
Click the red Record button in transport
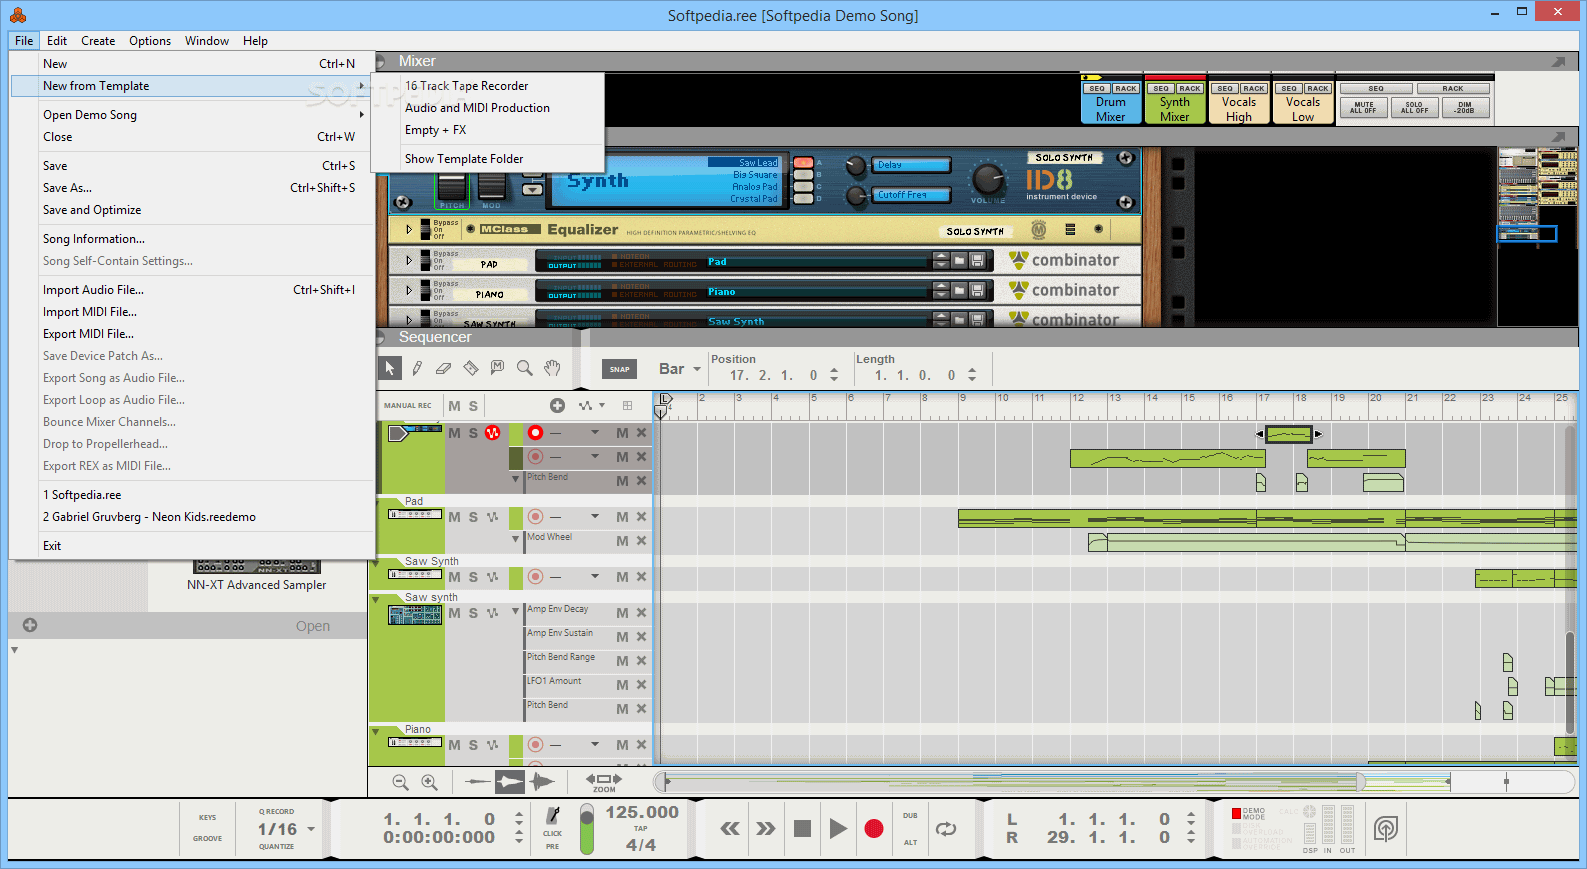874,828
